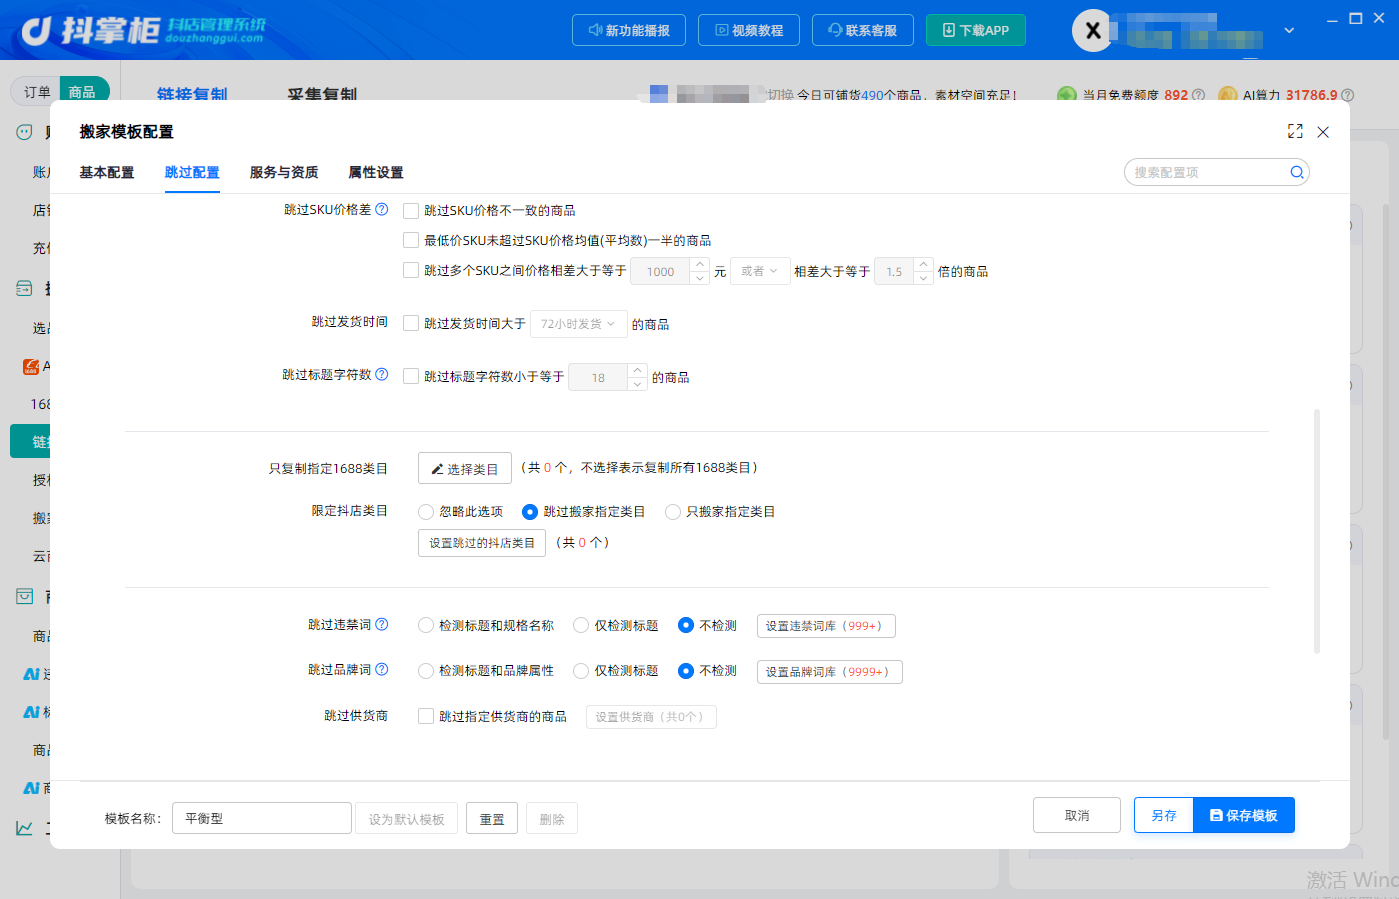This screenshot has width=1399, height=899.
Task: Increase the 1000 元 price difference value
Action: pyautogui.click(x=700, y=265)
